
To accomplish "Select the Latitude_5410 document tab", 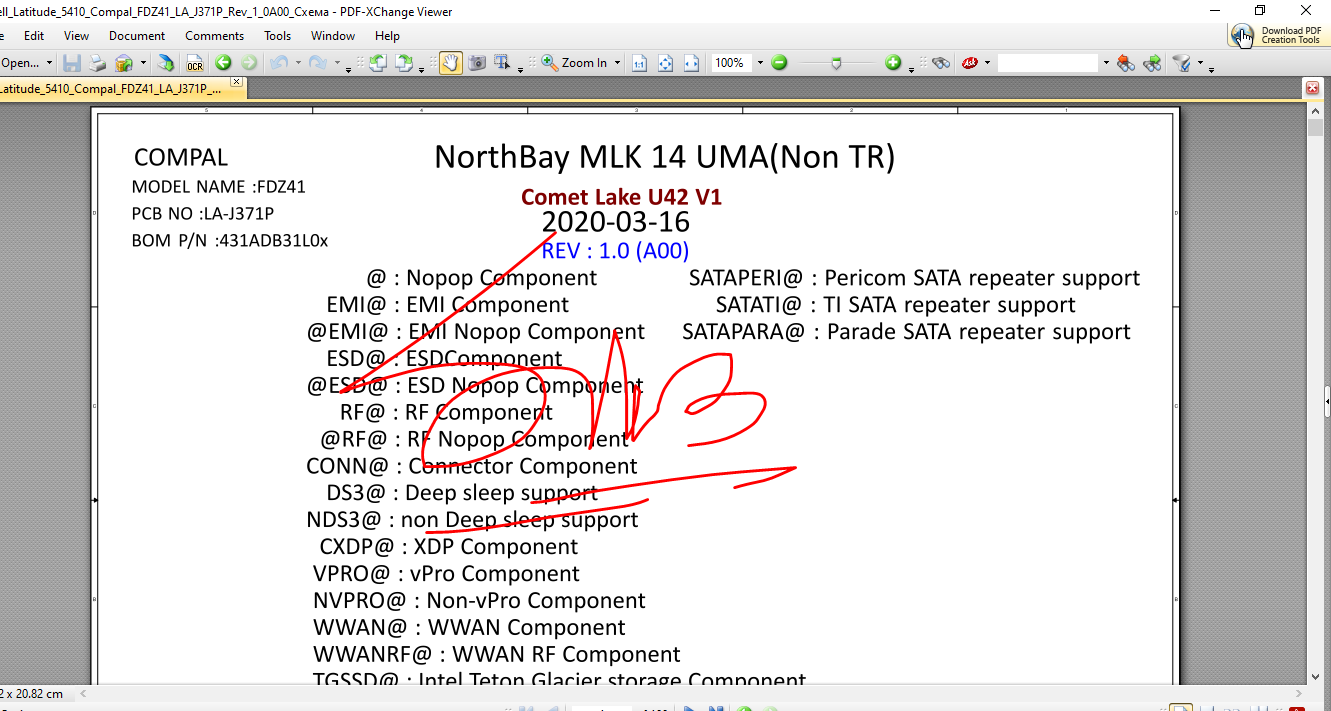I will [x=111, y=89].
